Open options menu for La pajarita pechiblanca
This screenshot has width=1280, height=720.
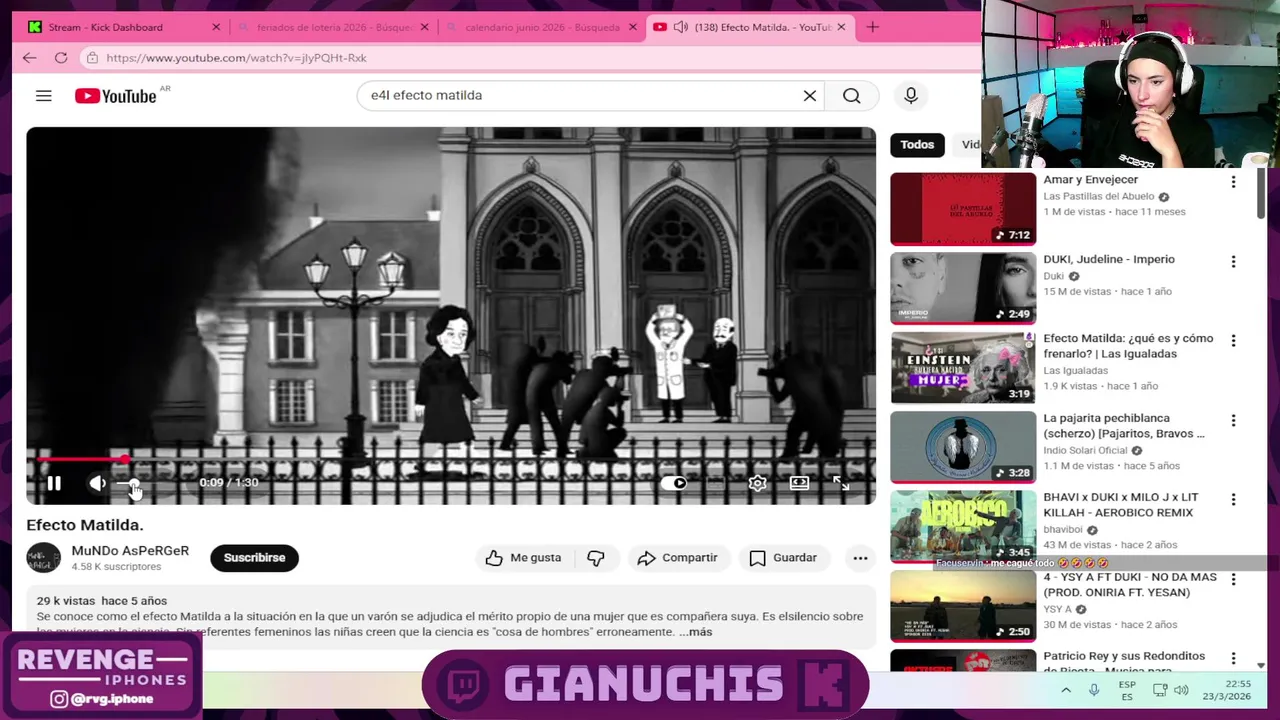(1233, 421)
